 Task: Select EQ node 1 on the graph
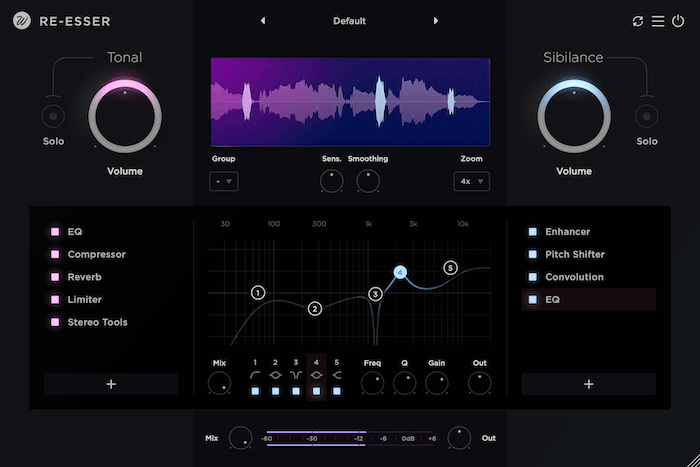[258, 293]
